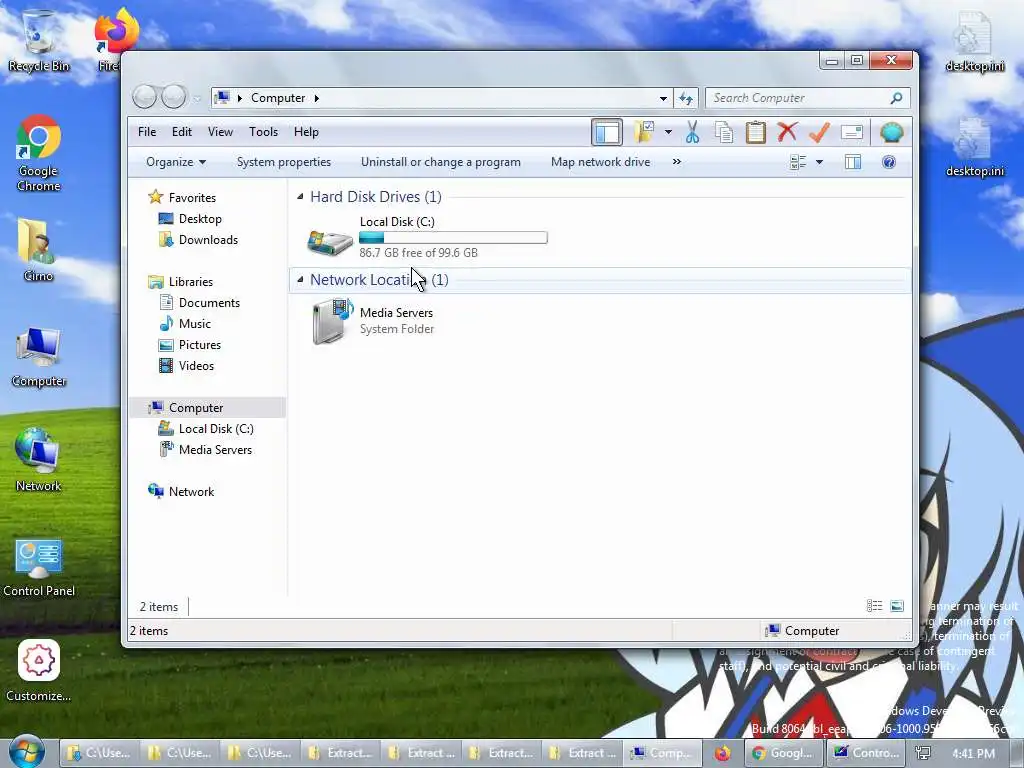Expand breadcrumb arrow after Computer
The image size is (1024, 768).
[x=317, y=98]
